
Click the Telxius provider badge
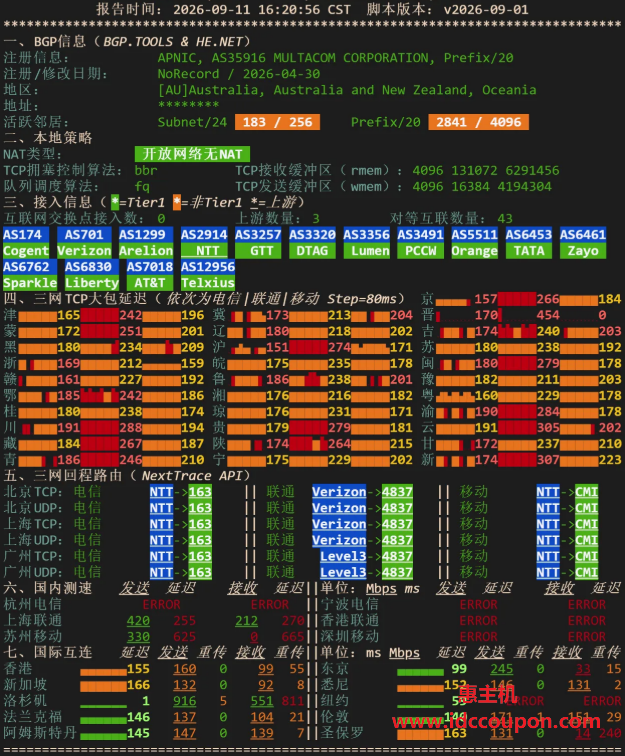point(208,283)
